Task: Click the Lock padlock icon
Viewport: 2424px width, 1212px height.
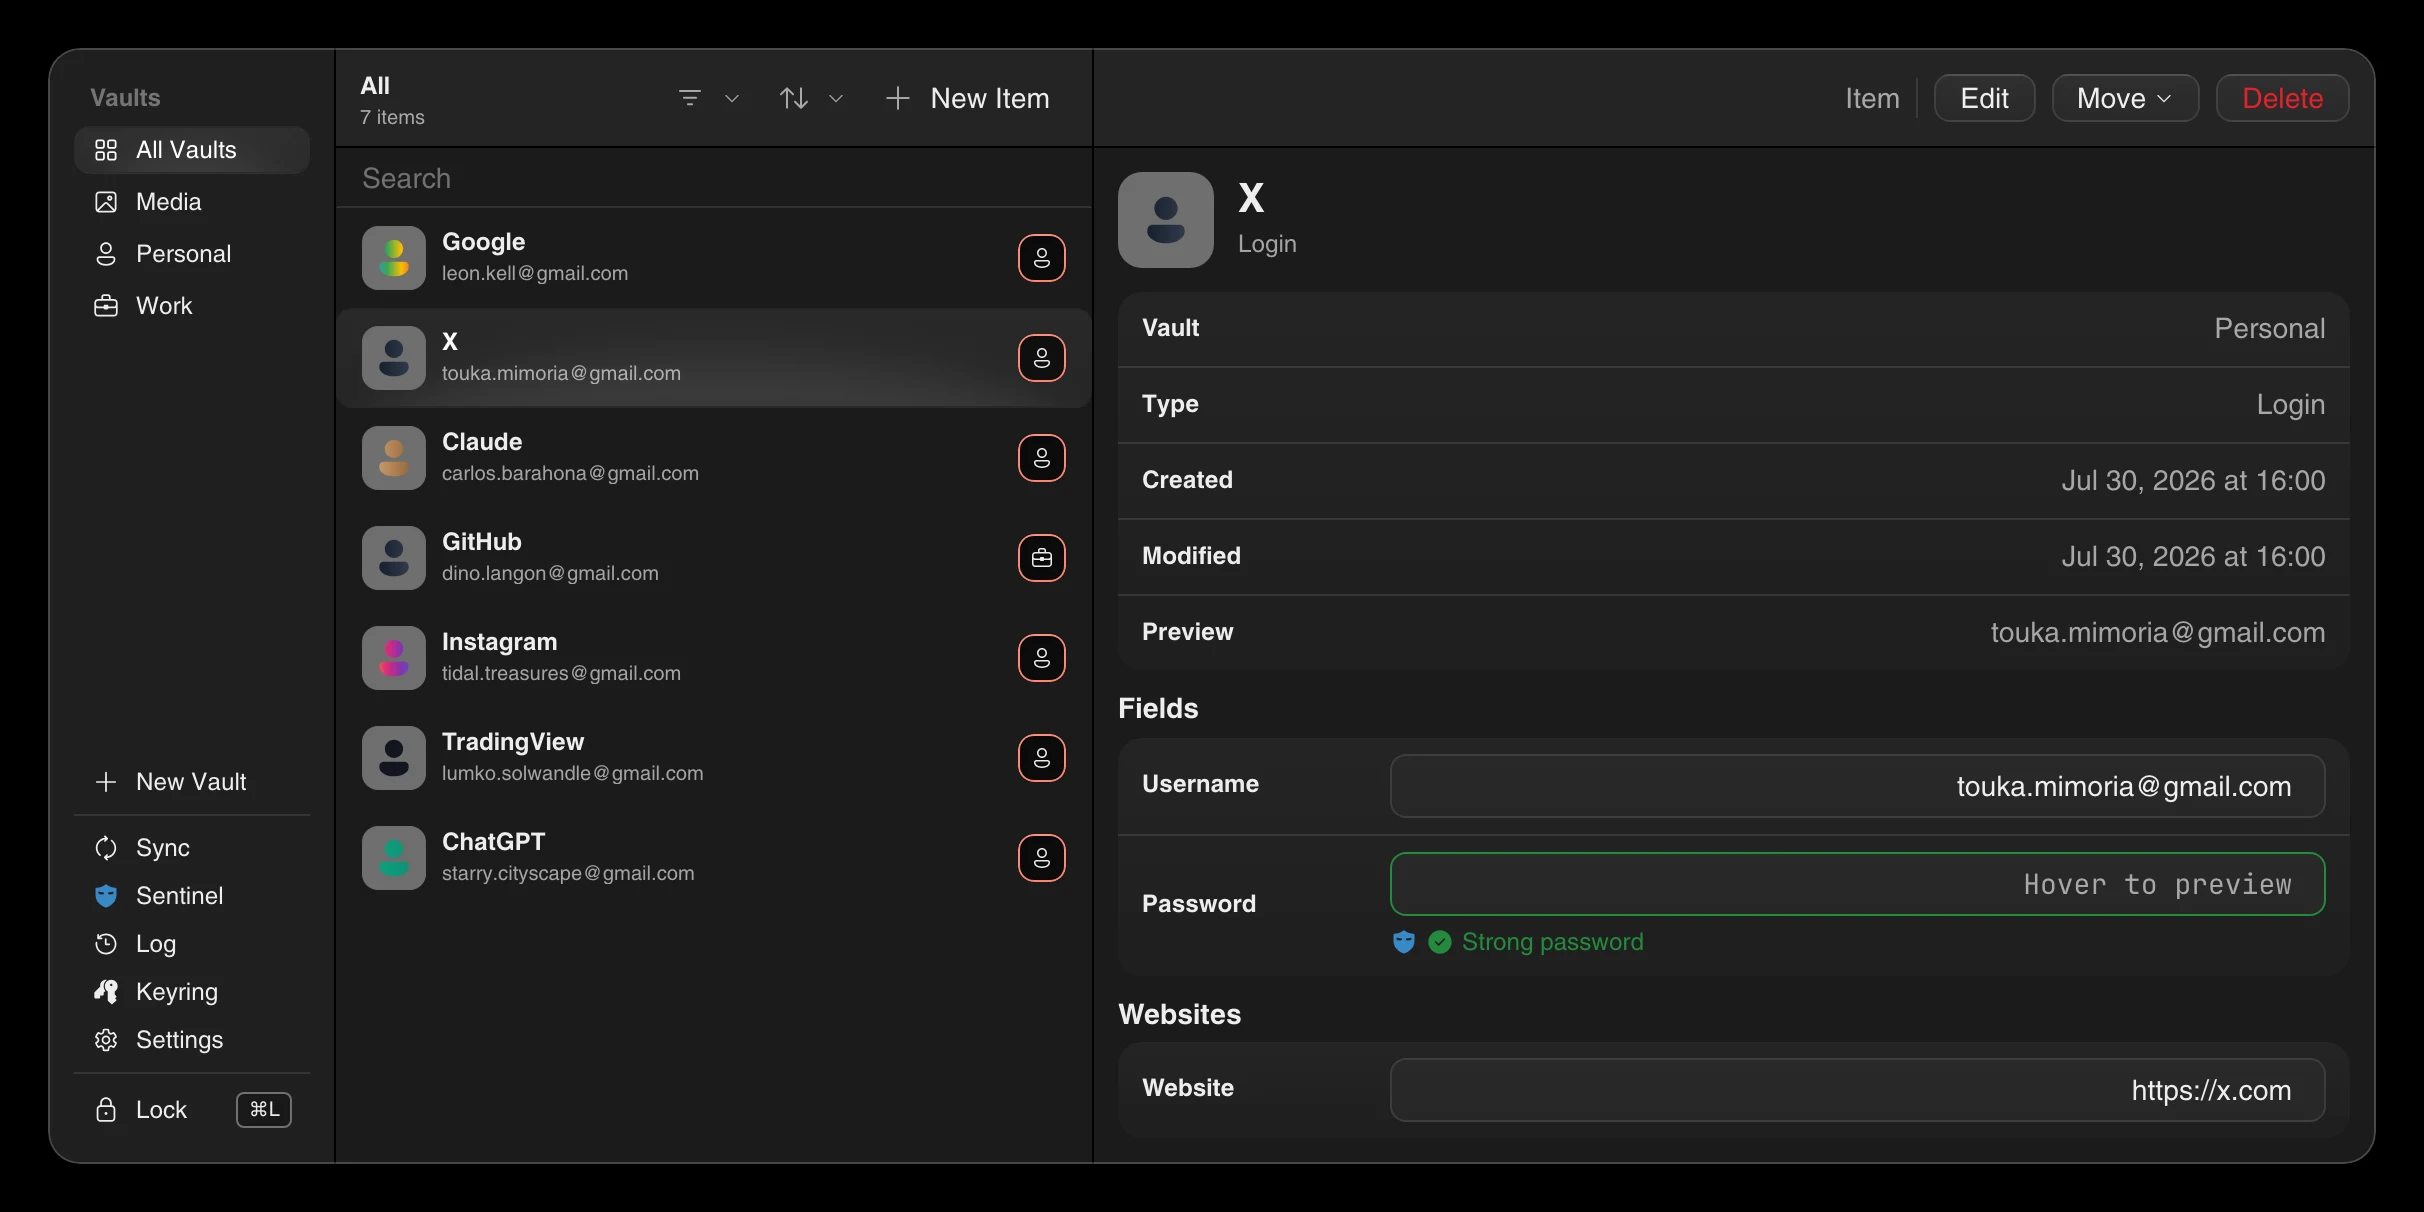Action: click(x=106, y=1110)
